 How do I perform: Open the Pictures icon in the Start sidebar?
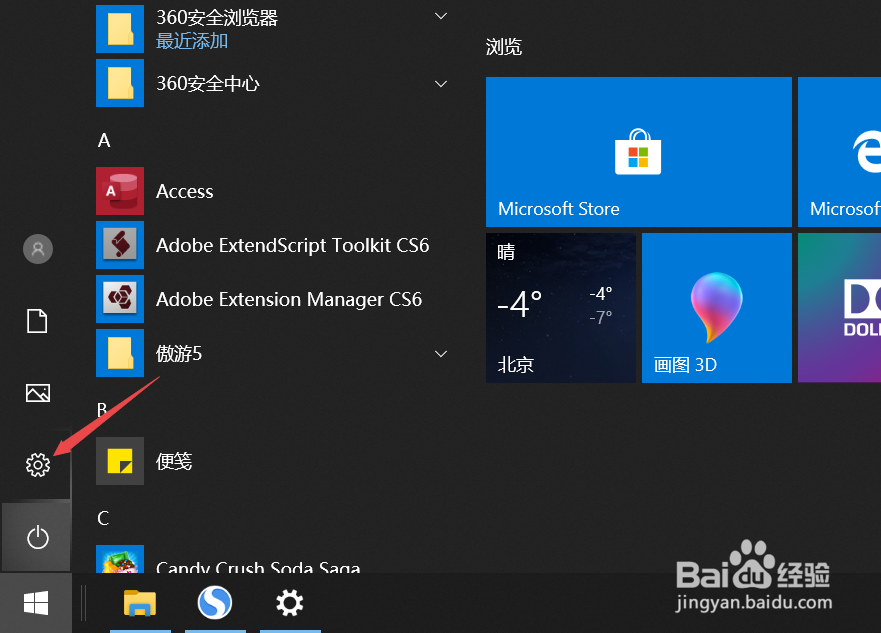[x=37, y=392]
